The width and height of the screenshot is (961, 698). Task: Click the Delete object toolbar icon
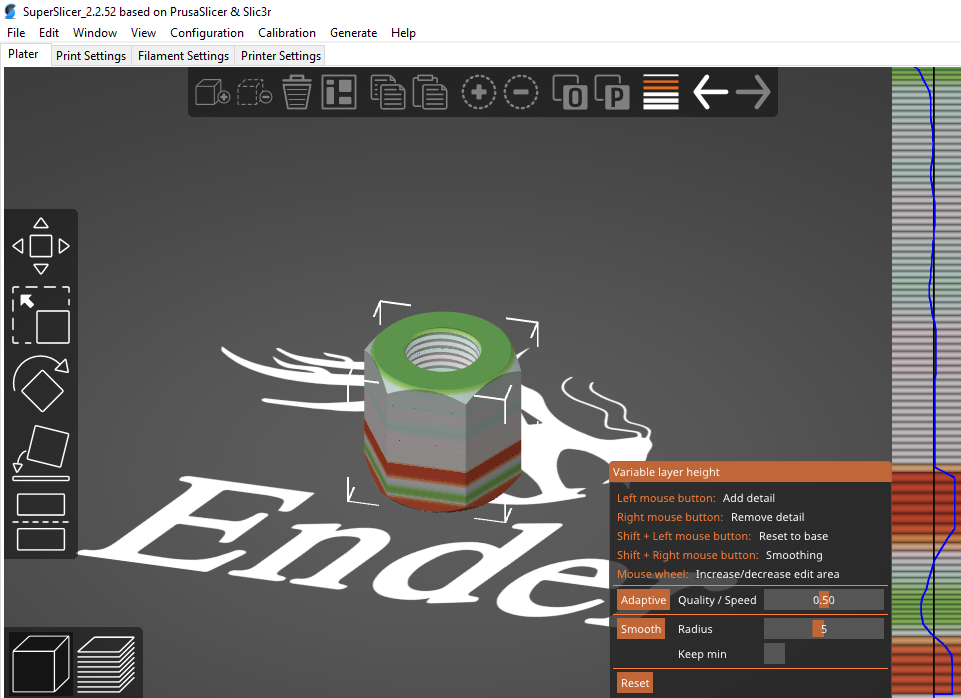click(254, 93)
